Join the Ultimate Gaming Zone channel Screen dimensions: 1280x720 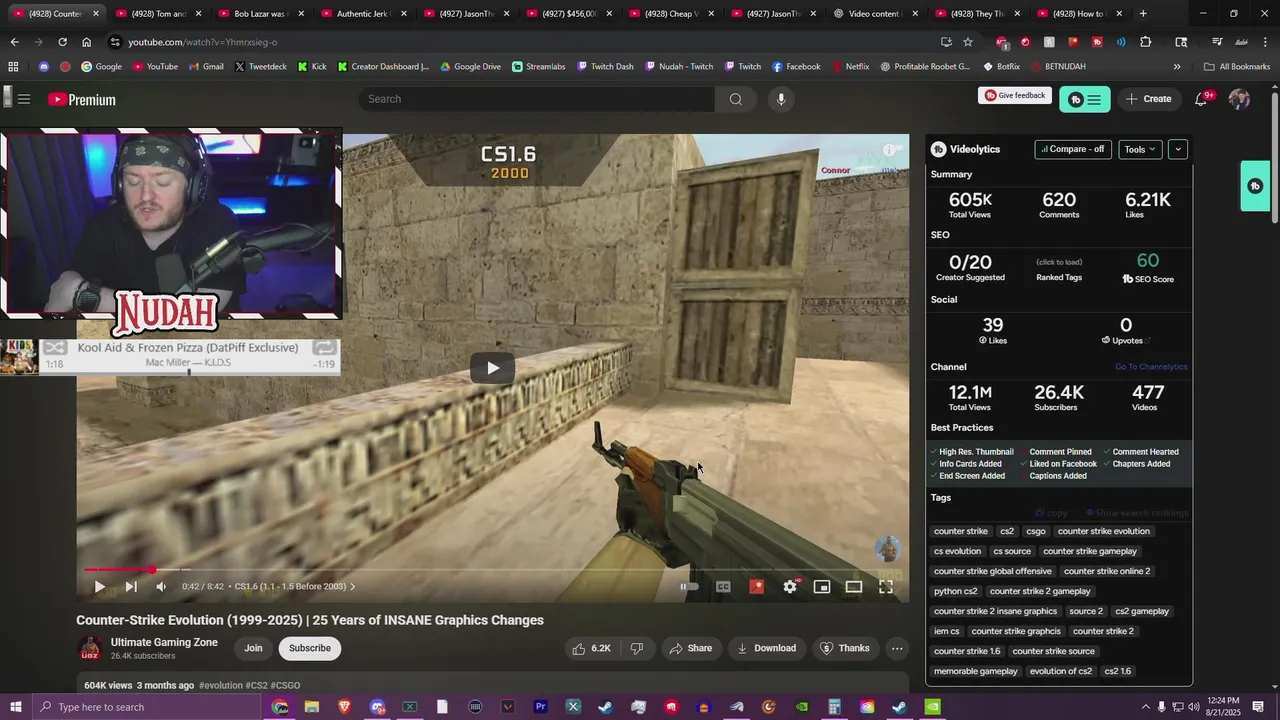click(254, 648)
